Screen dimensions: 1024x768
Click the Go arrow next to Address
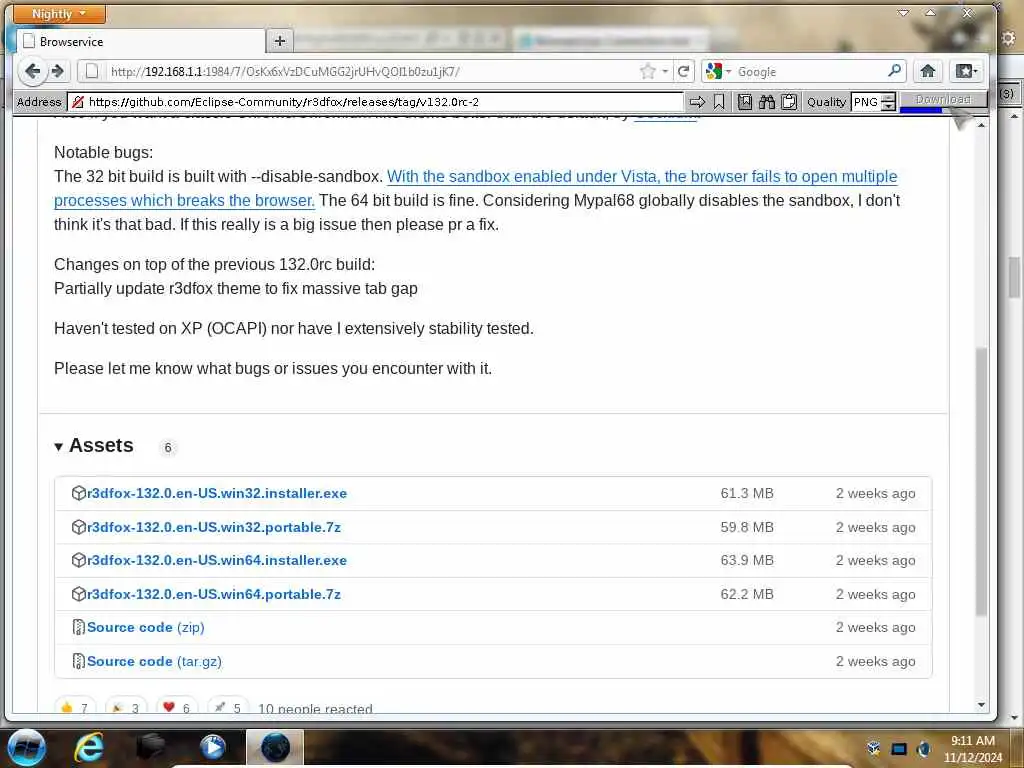click(x=697, y=102)
